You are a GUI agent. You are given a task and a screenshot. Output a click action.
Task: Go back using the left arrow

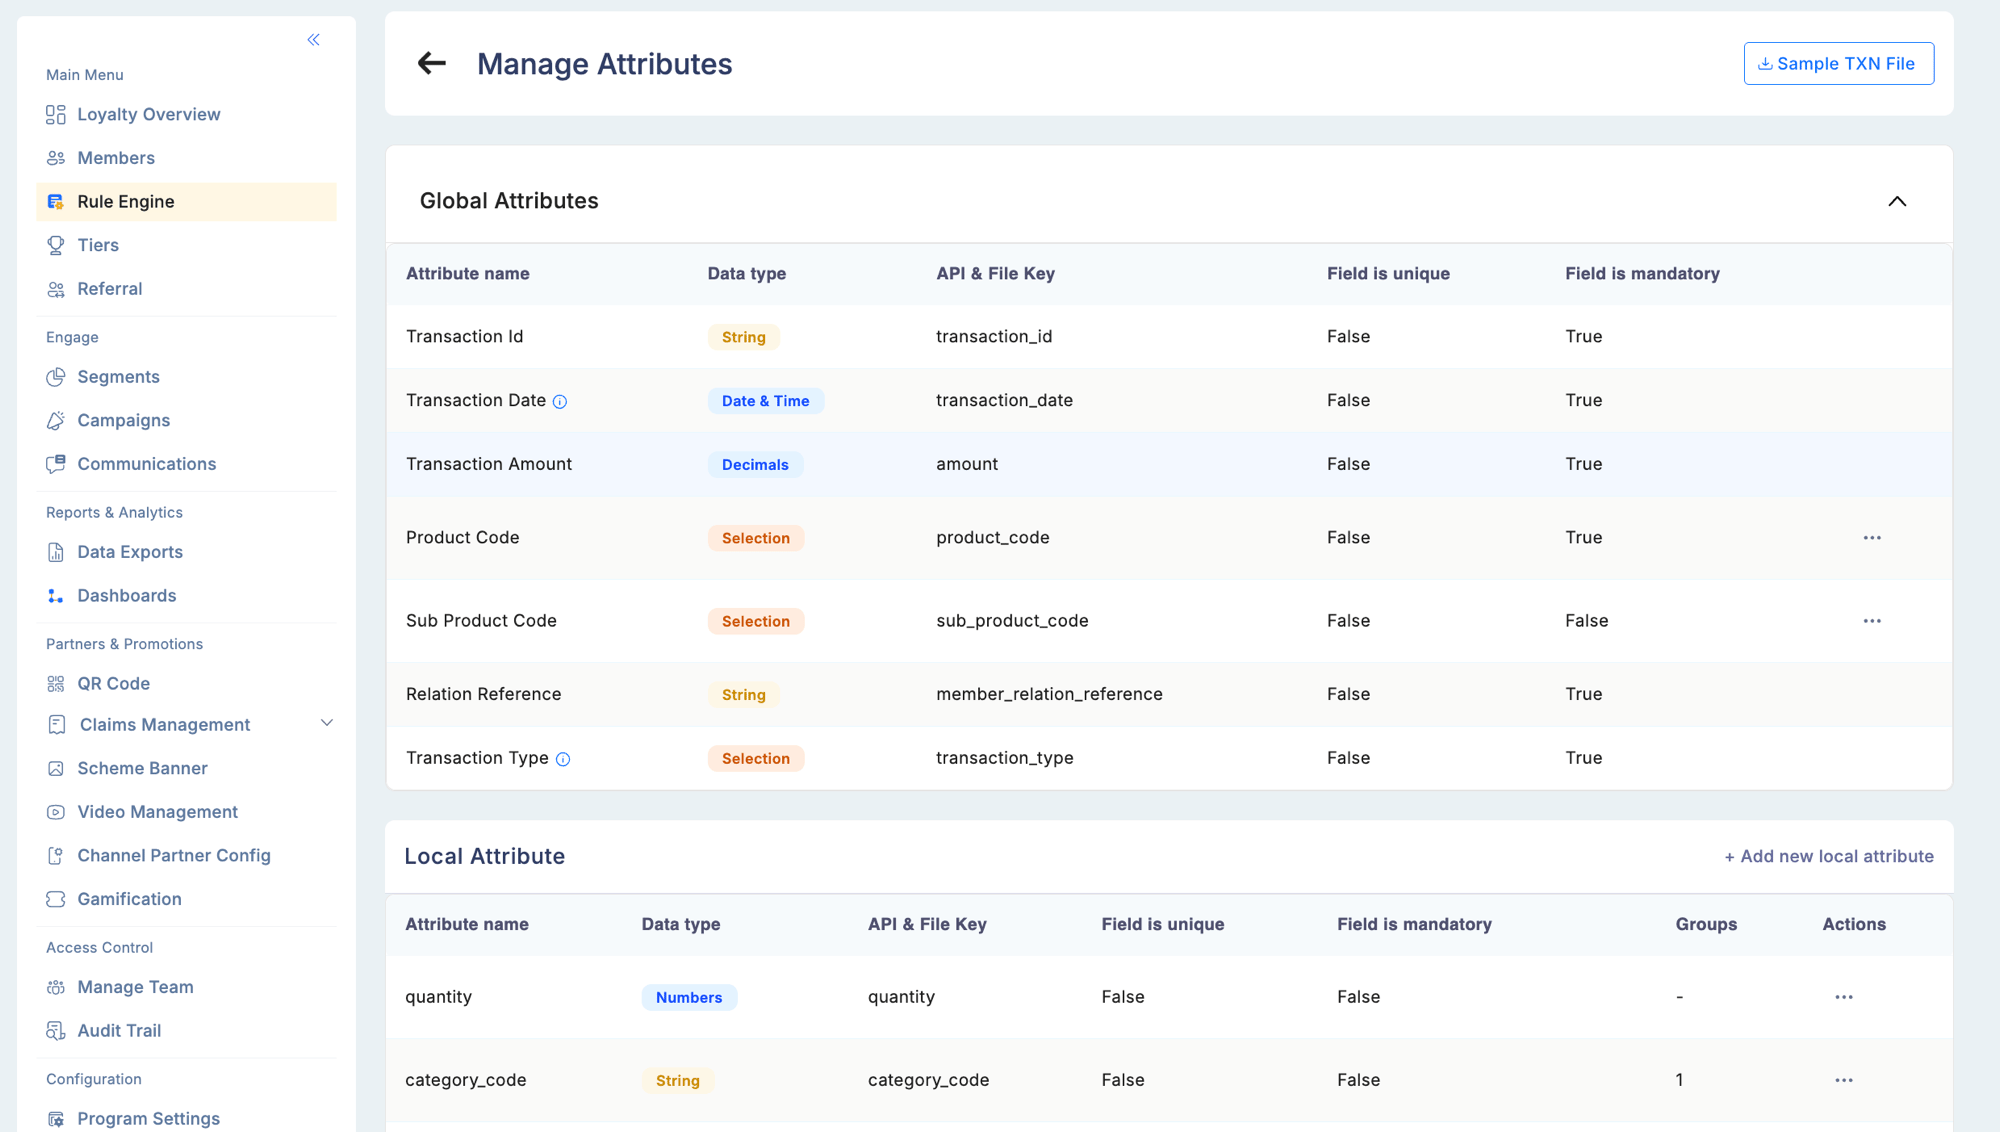432,64
